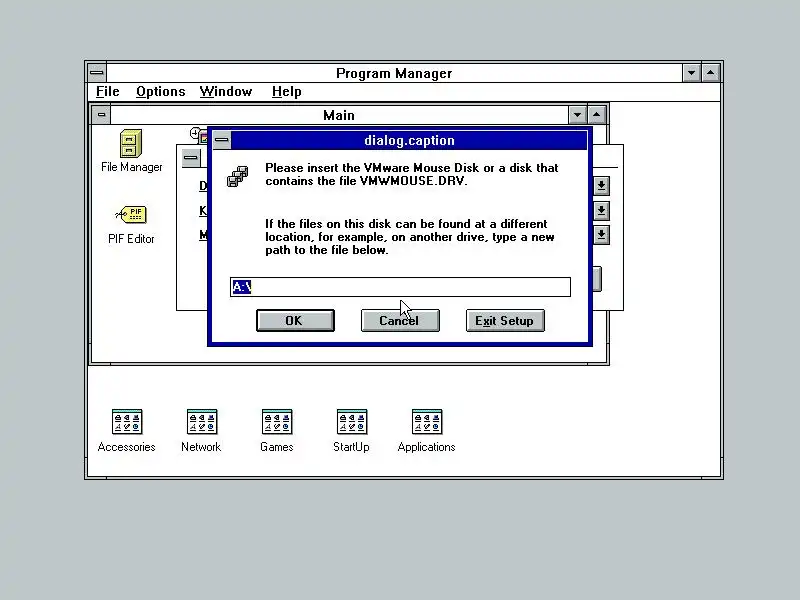Open the Accessories program group
This screenshot has height=600, width=800.
pyautogui.click(x=127, y=431)
